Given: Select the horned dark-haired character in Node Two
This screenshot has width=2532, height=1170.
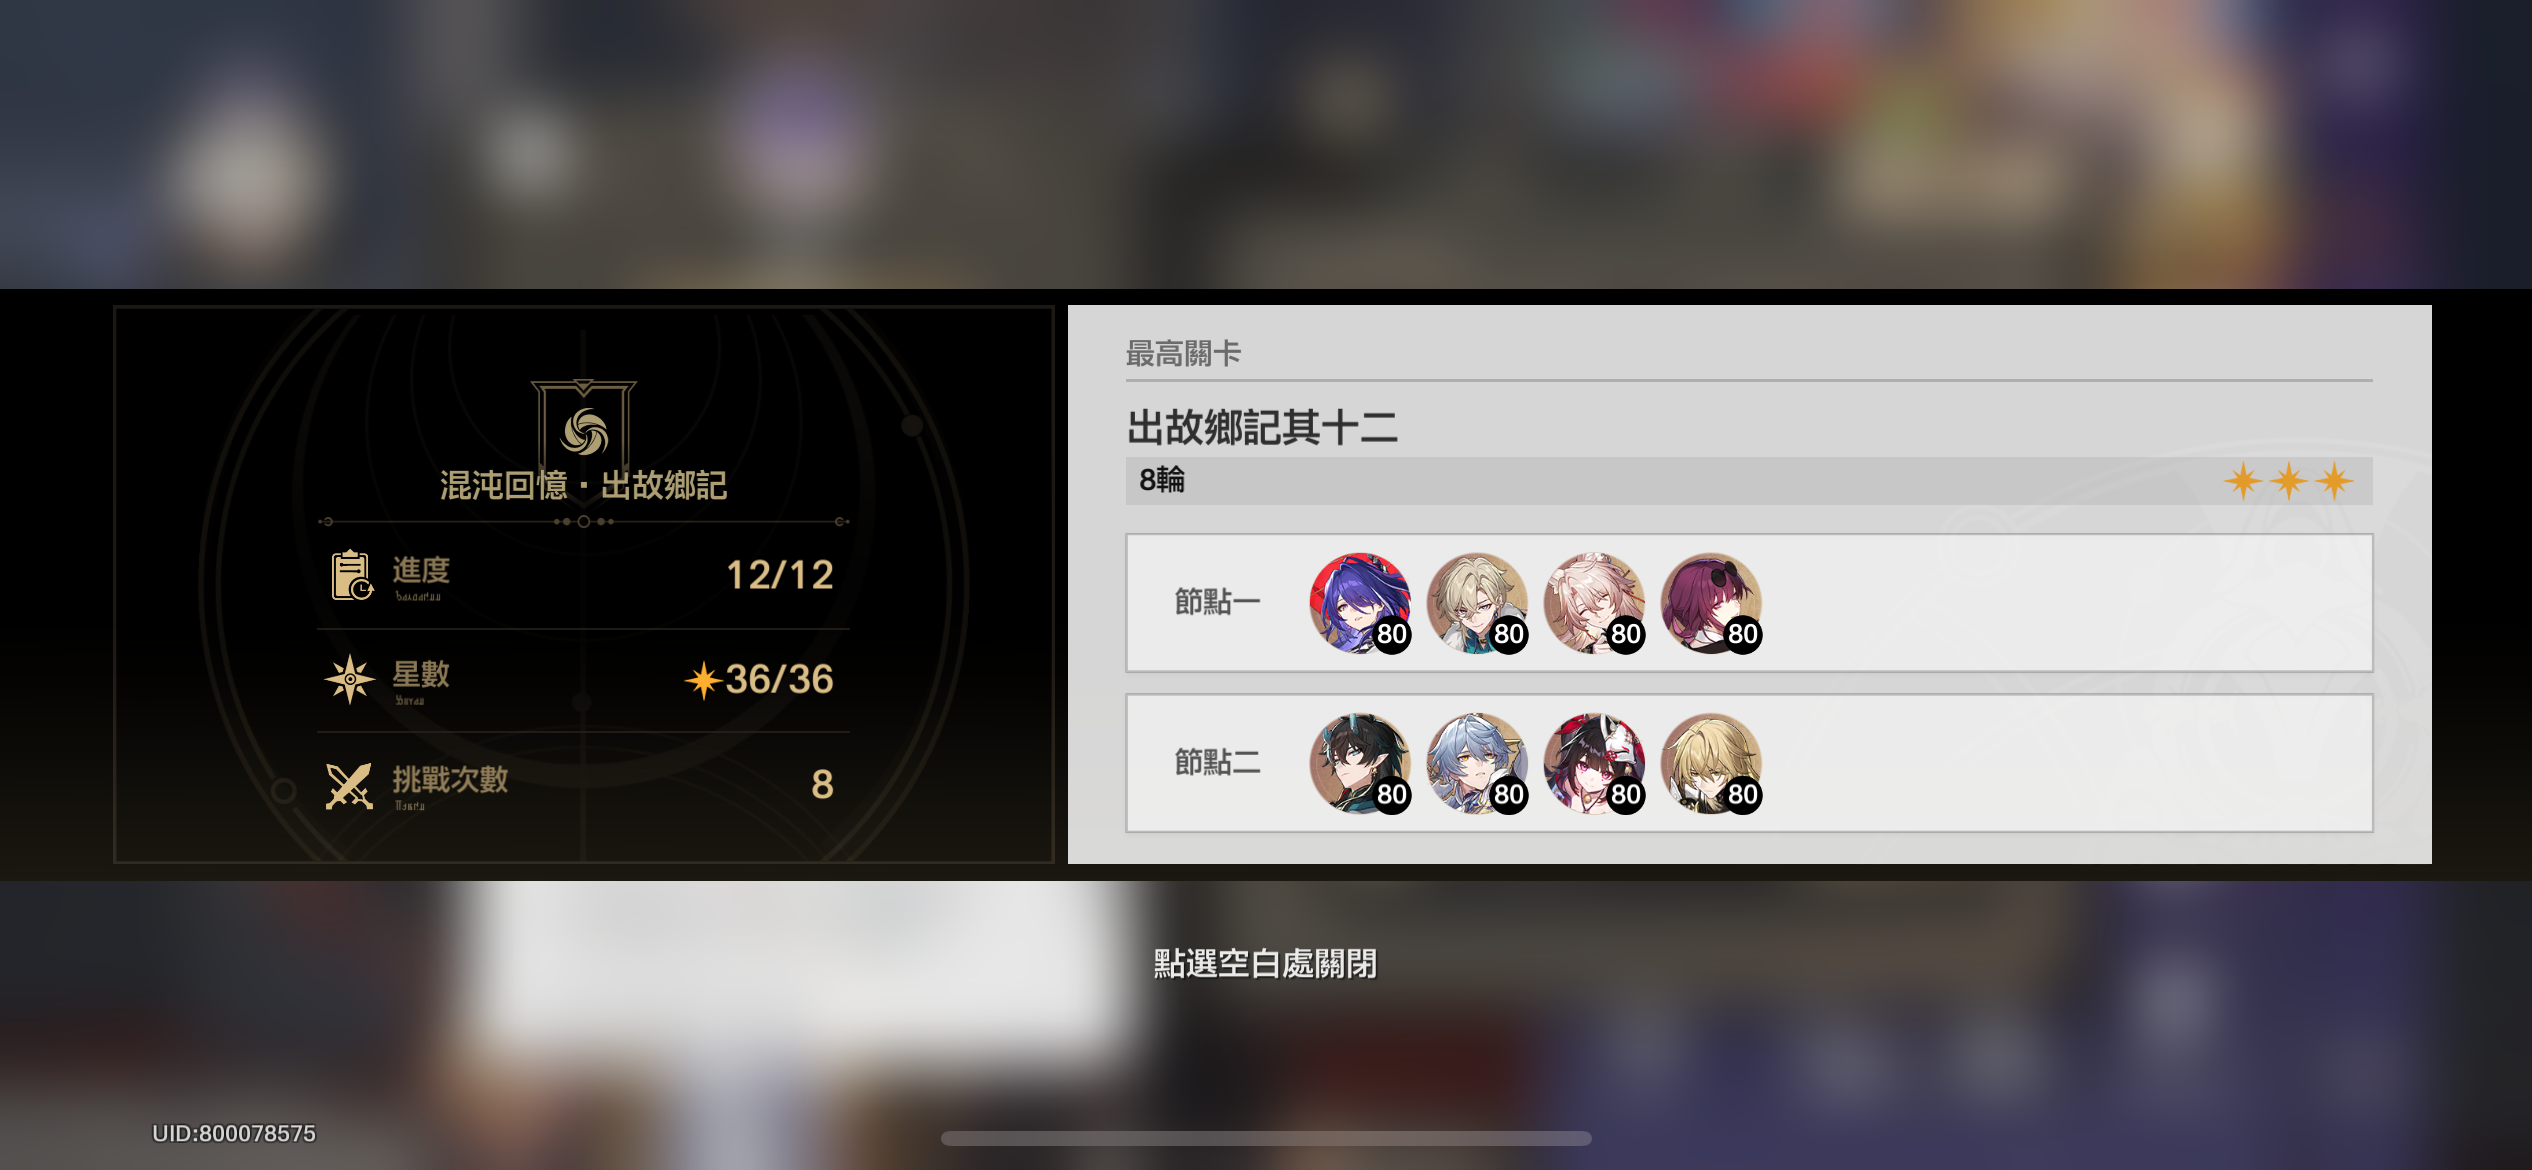Looking at the screenshot, I should point(1360,763).
